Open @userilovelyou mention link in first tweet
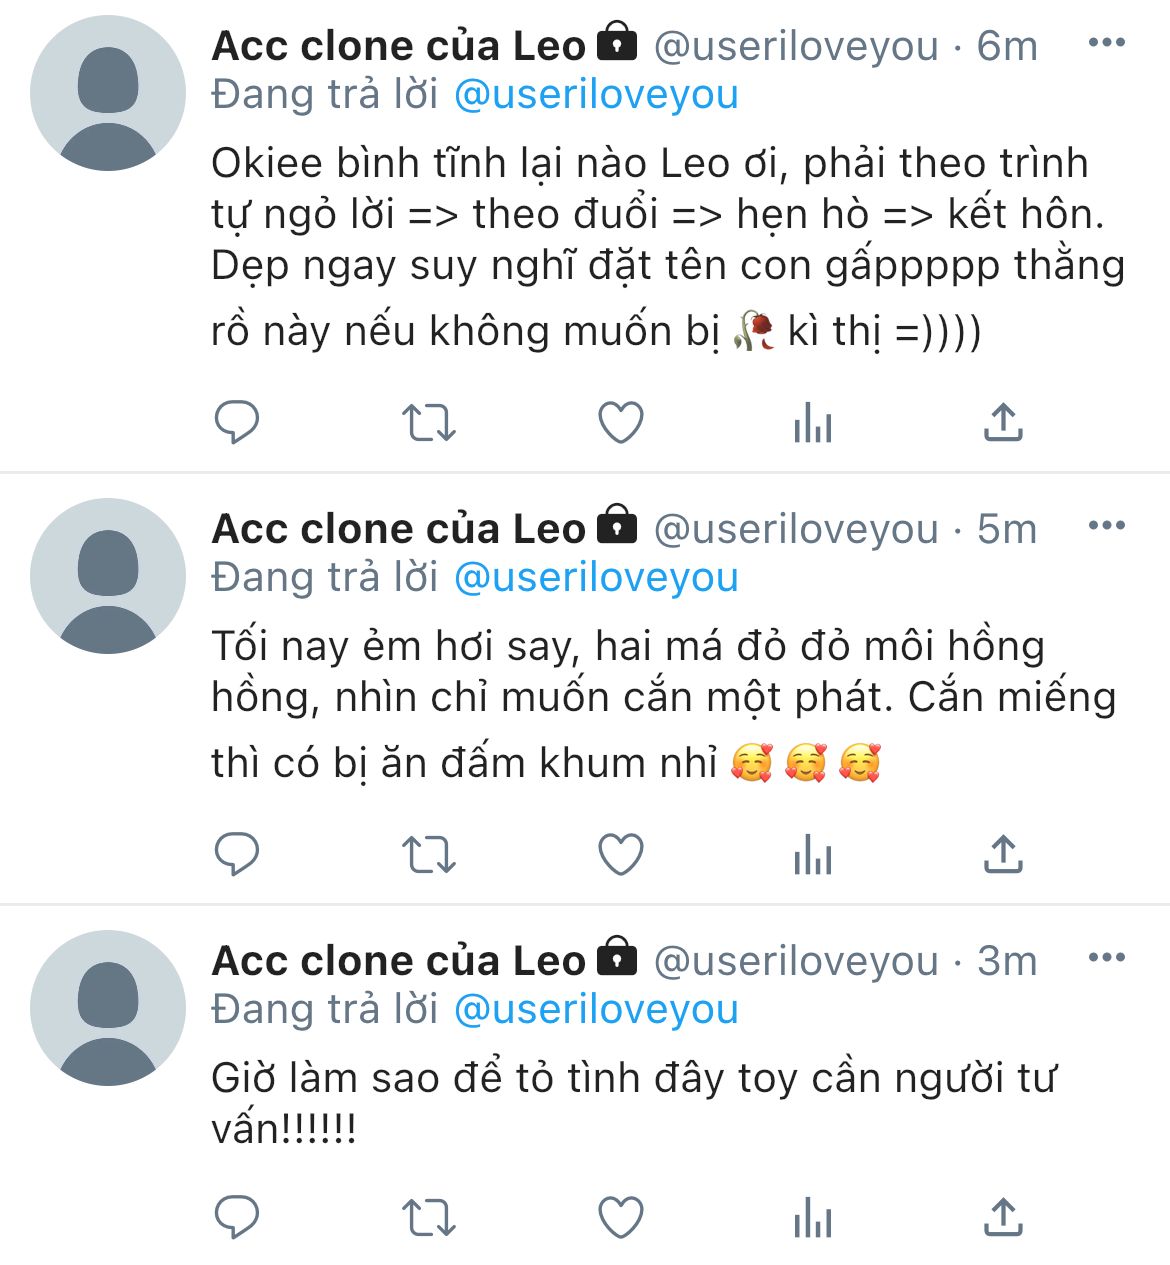The image size is (1170, 1265). coord(596,94)
